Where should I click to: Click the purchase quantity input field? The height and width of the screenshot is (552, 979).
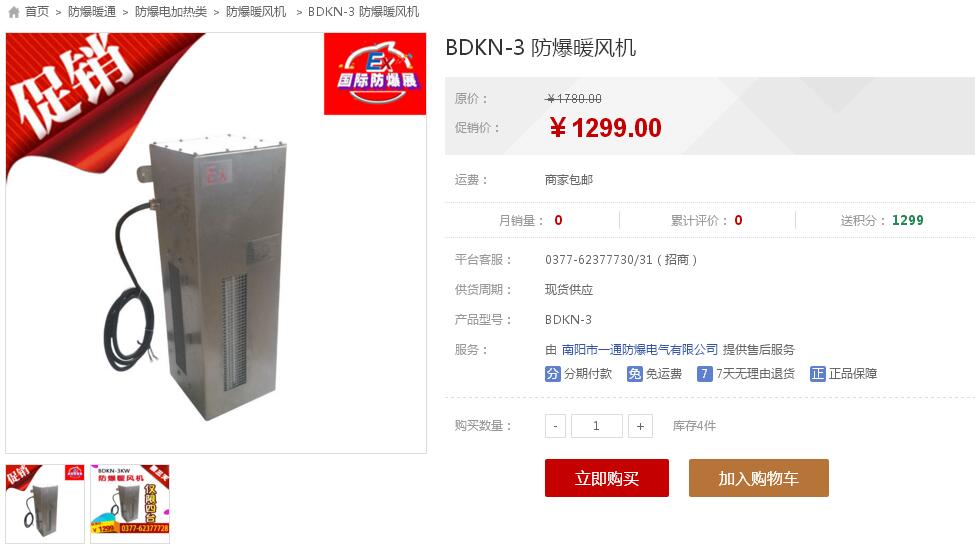coord(596,426)
